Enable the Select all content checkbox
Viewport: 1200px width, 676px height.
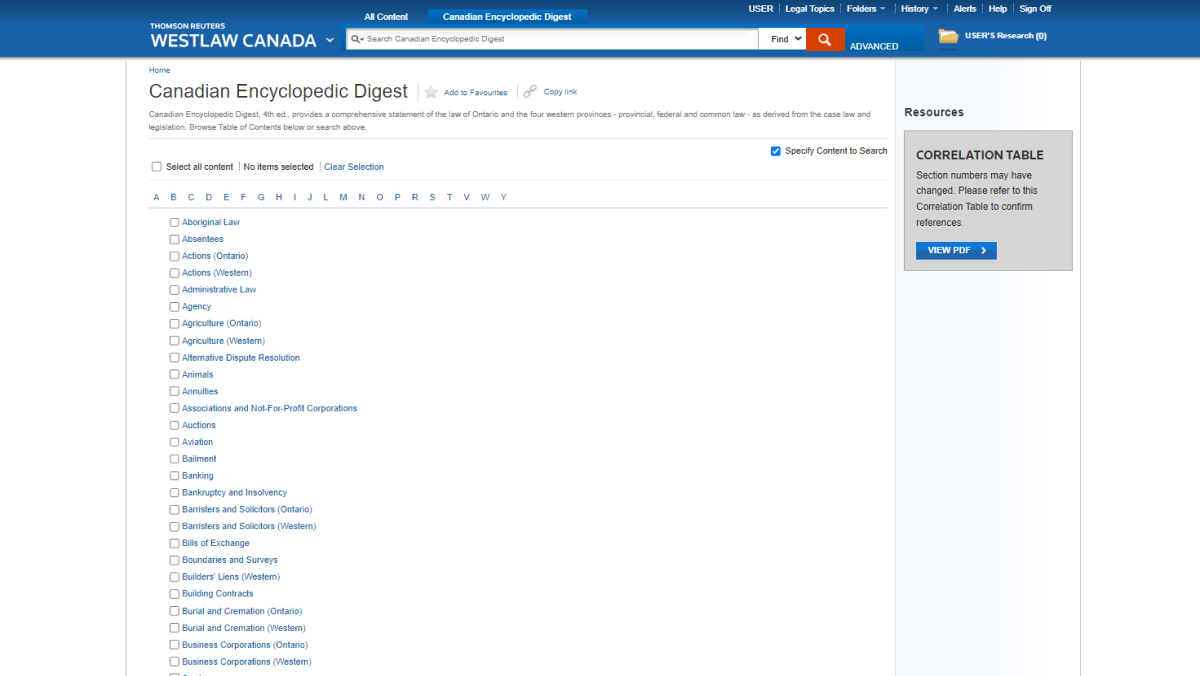tap(156, 166)
